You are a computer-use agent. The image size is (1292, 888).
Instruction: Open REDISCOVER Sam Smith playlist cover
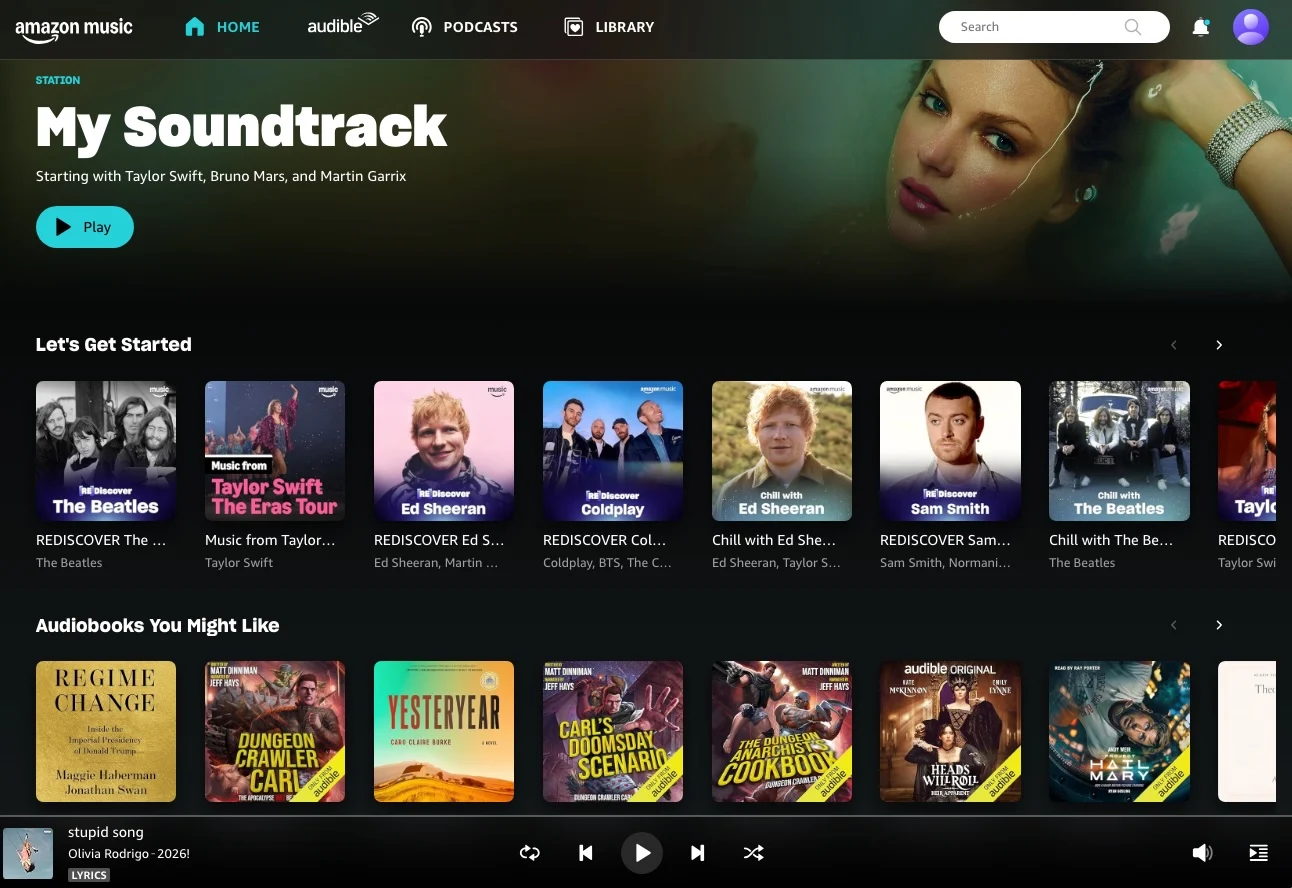coord(950,451)
